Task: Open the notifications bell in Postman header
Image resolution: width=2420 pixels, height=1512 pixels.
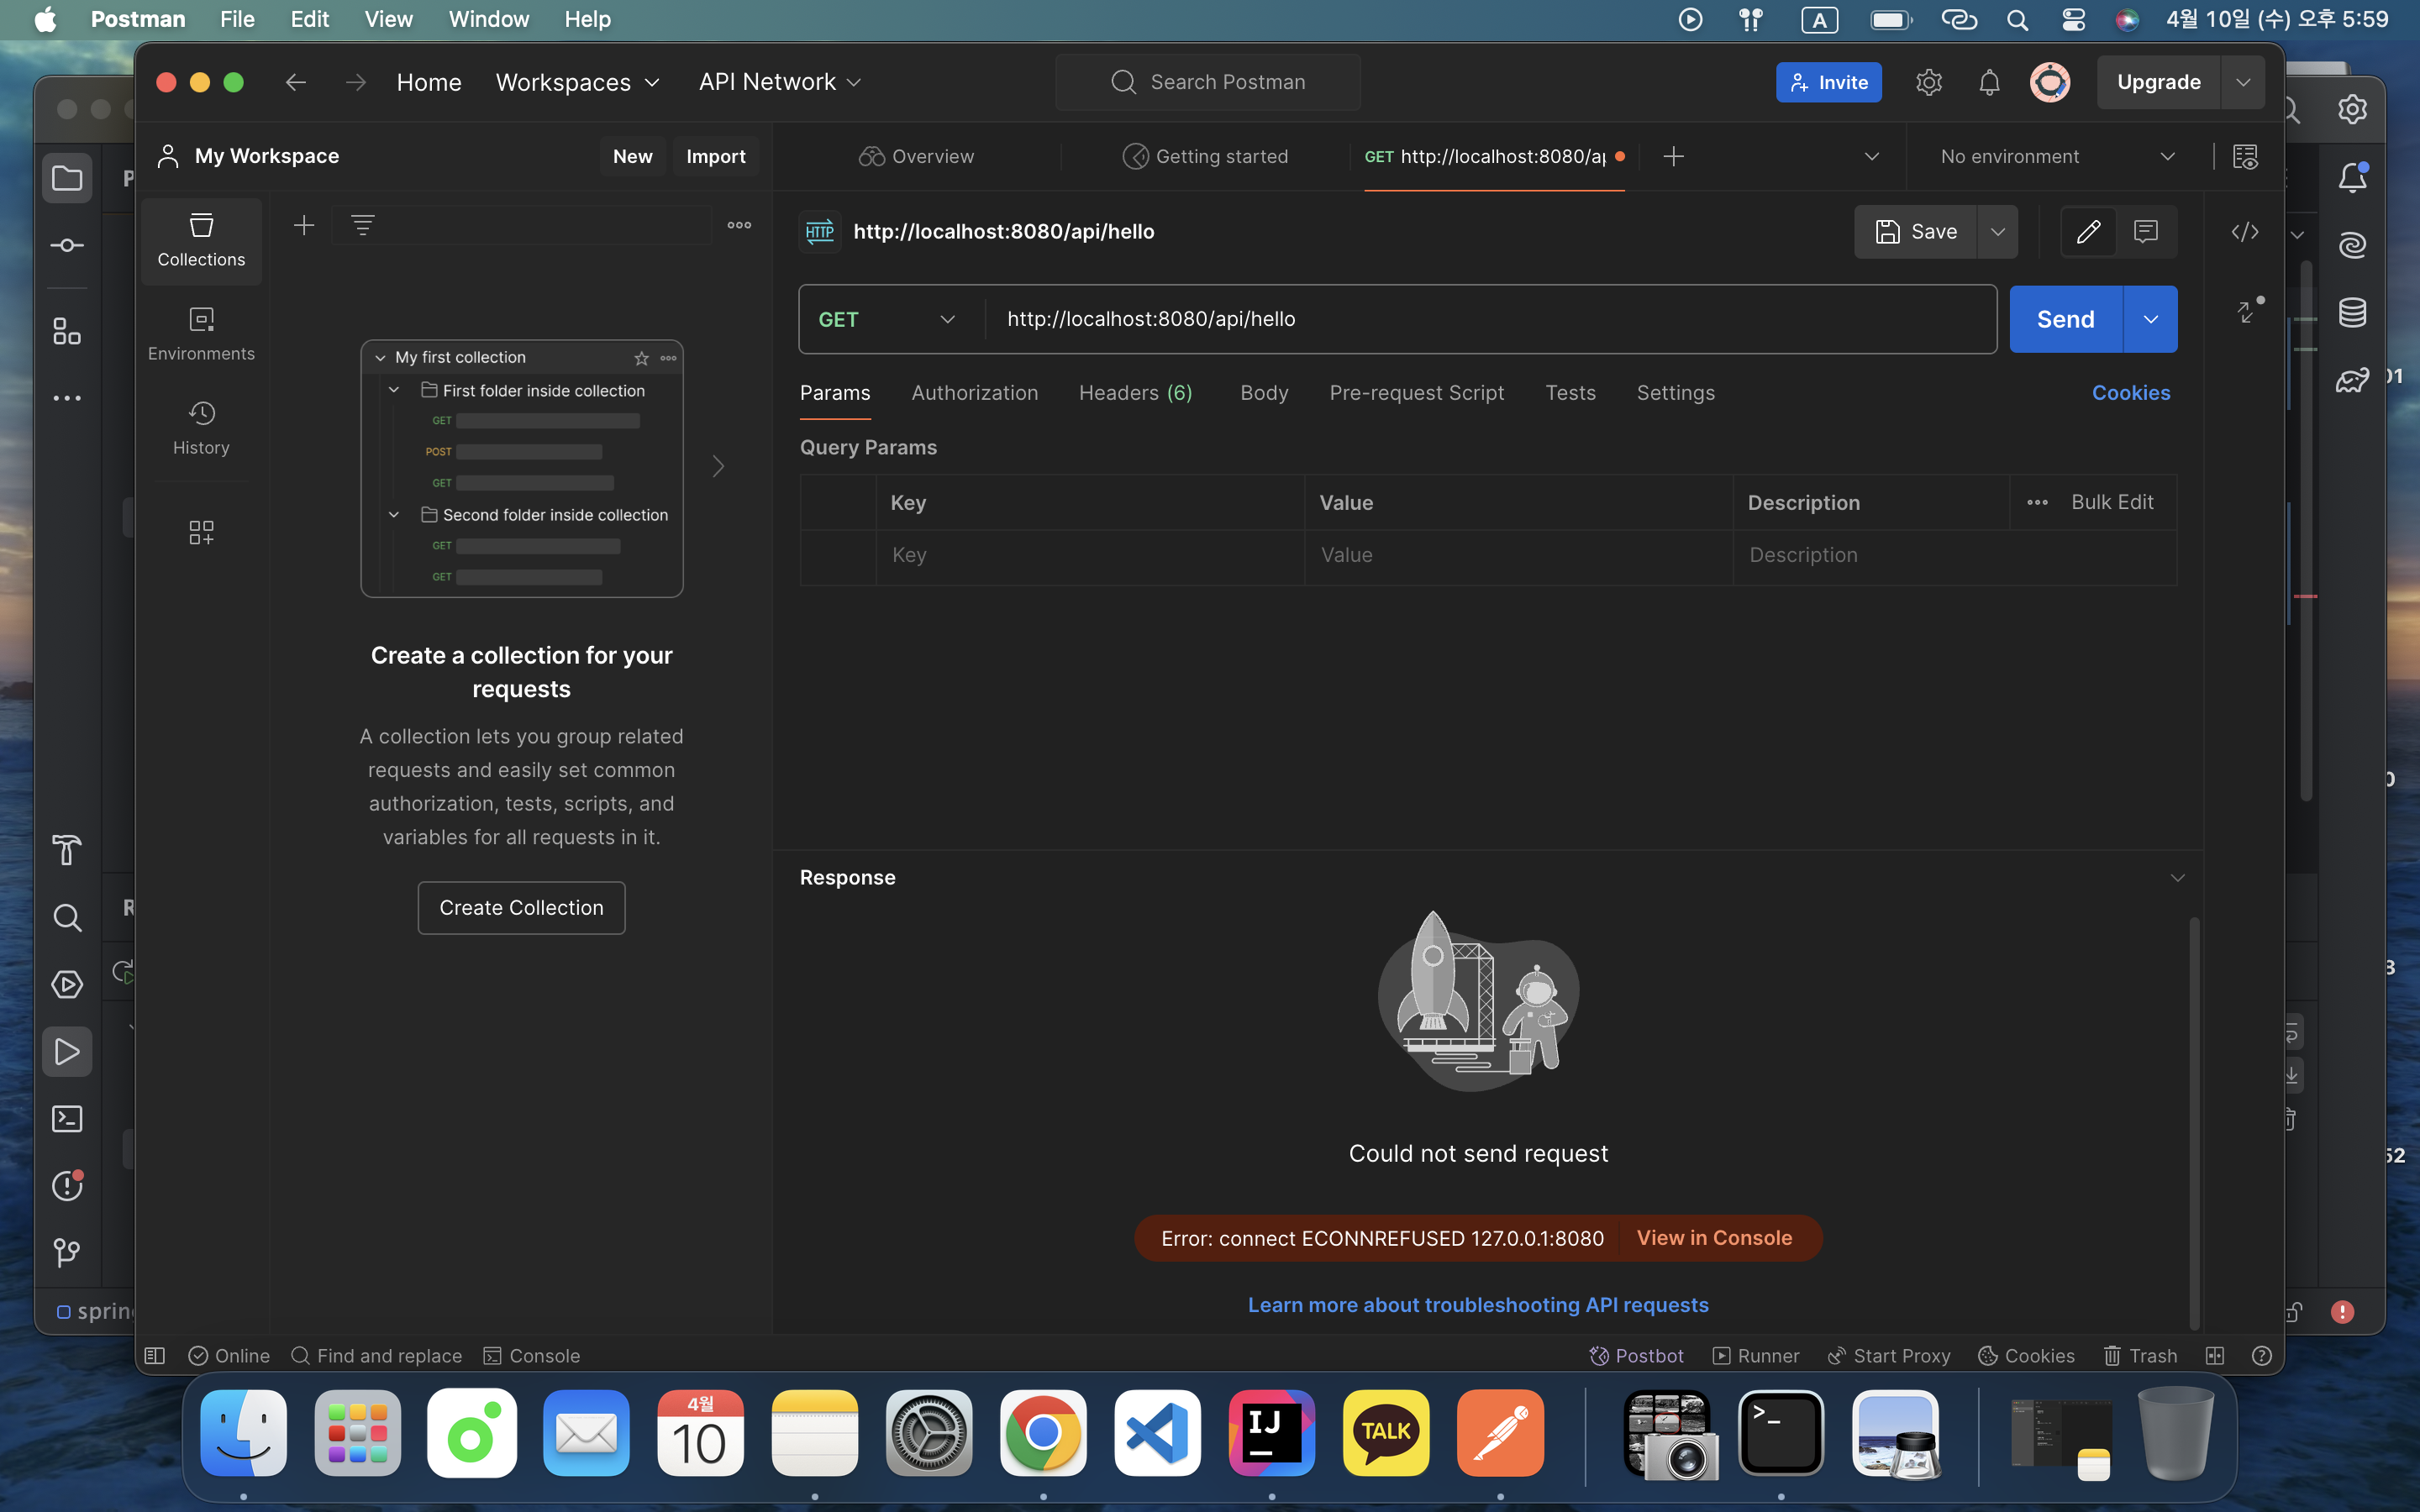Action: 1989,82
